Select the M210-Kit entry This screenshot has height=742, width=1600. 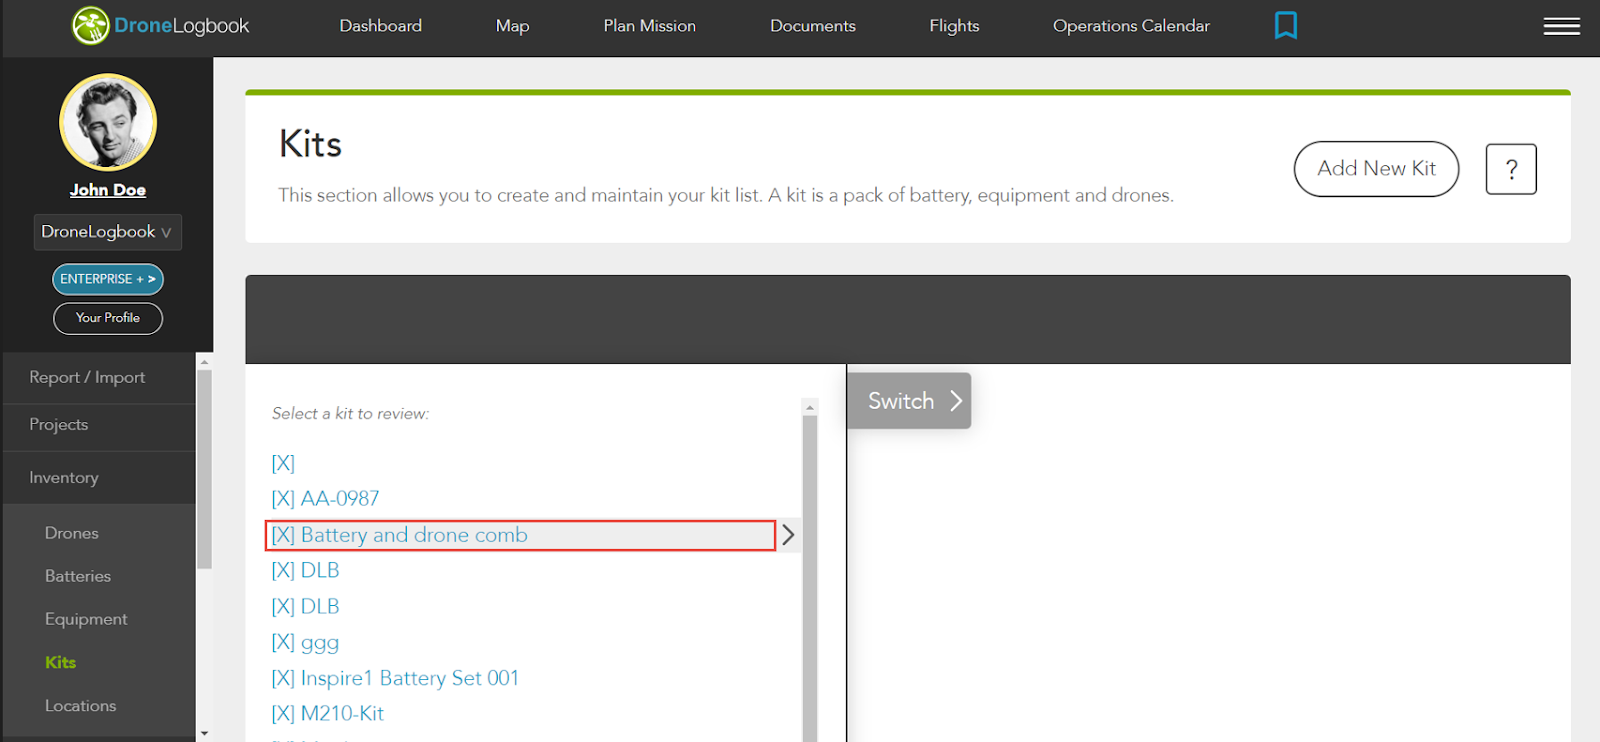point(327,713)
